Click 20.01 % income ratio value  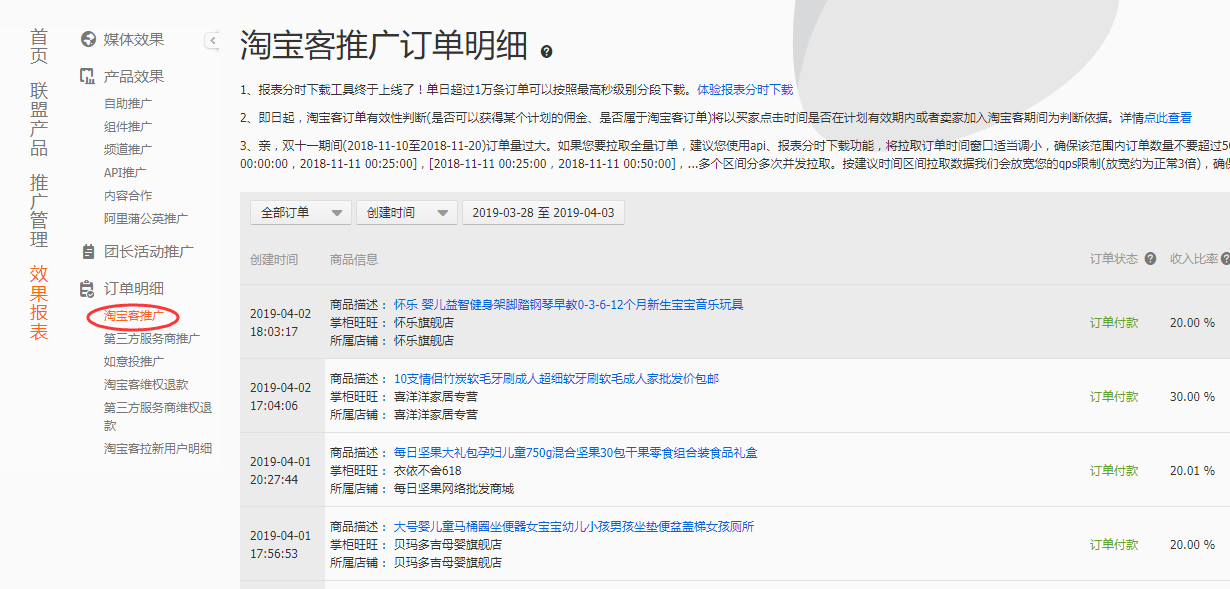(x=1192, y=470)
